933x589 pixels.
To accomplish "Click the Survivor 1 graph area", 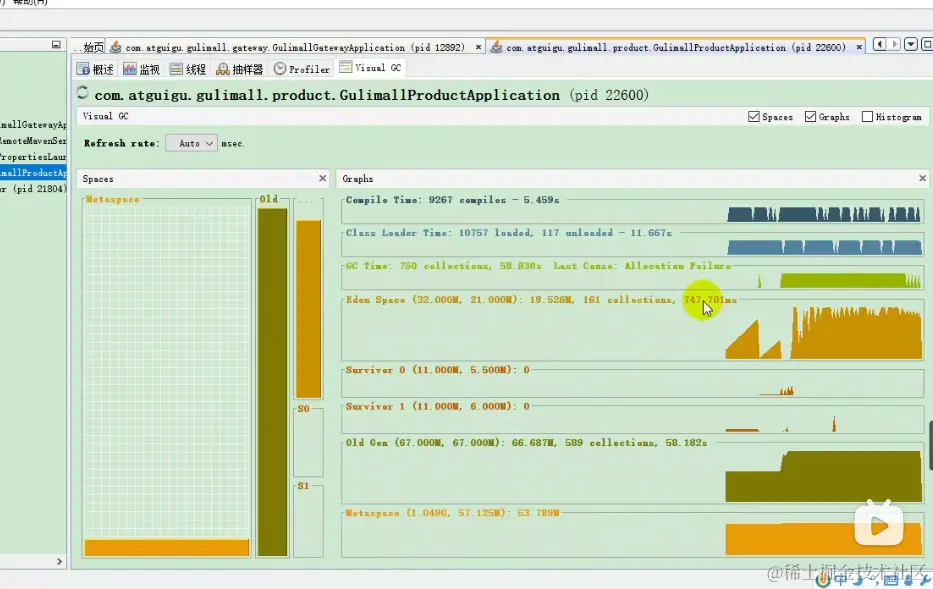I will tap(633, 420).
